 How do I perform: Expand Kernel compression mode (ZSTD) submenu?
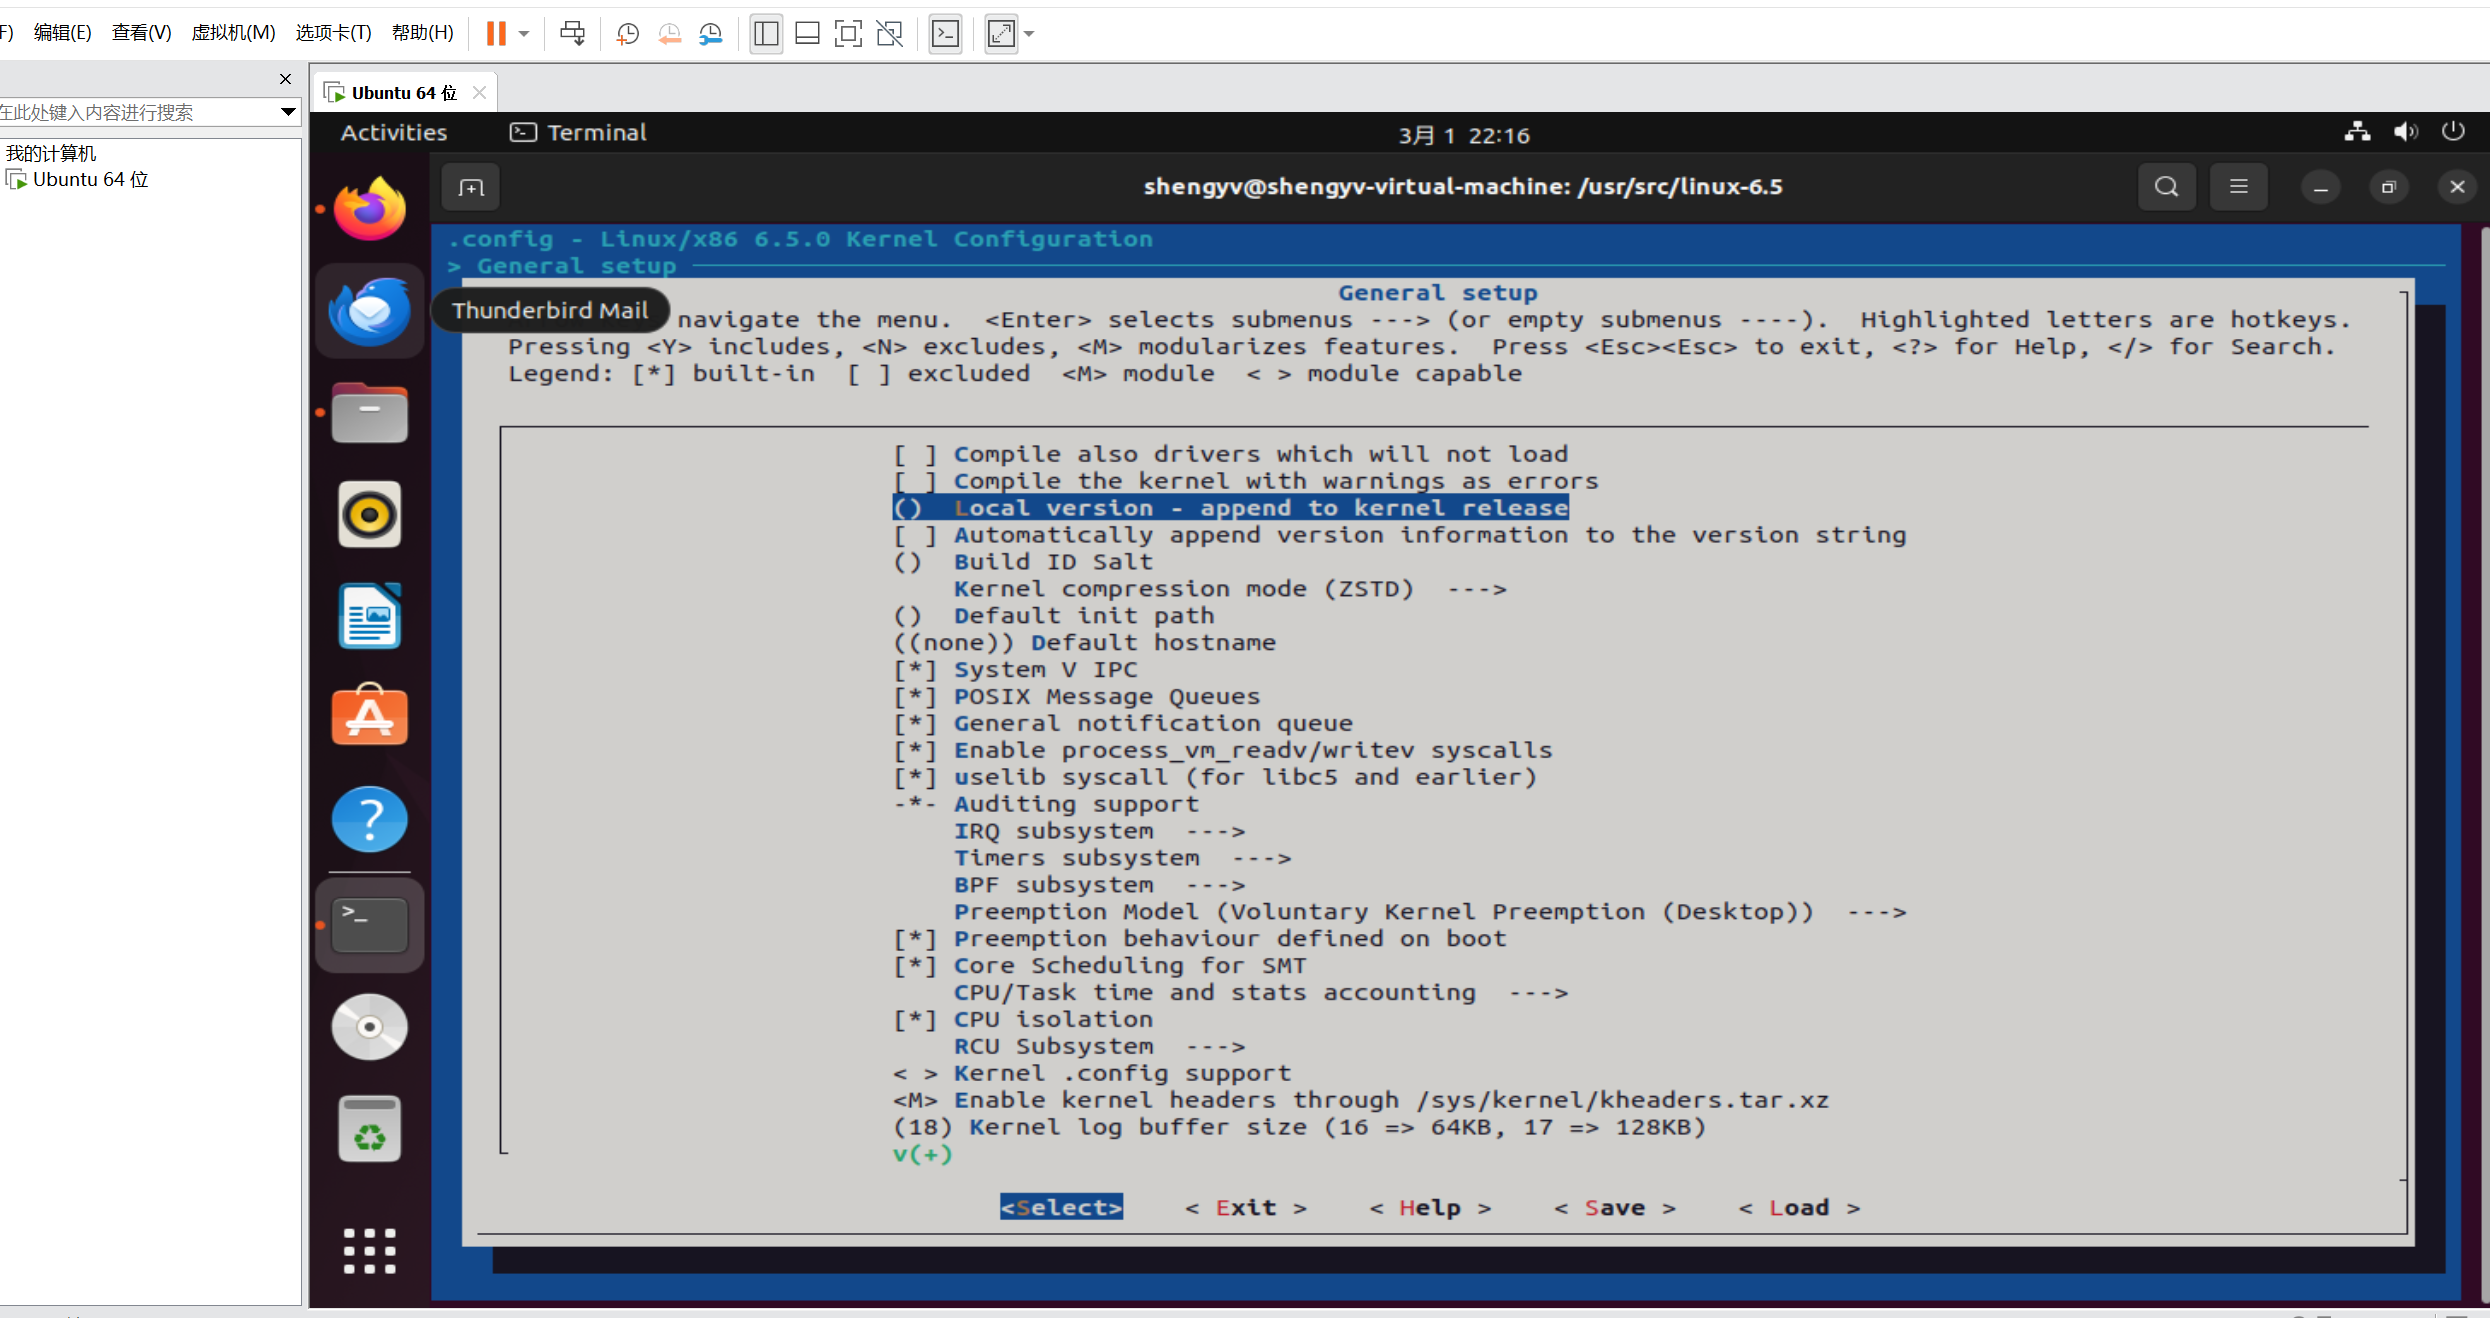(1230, 589)
